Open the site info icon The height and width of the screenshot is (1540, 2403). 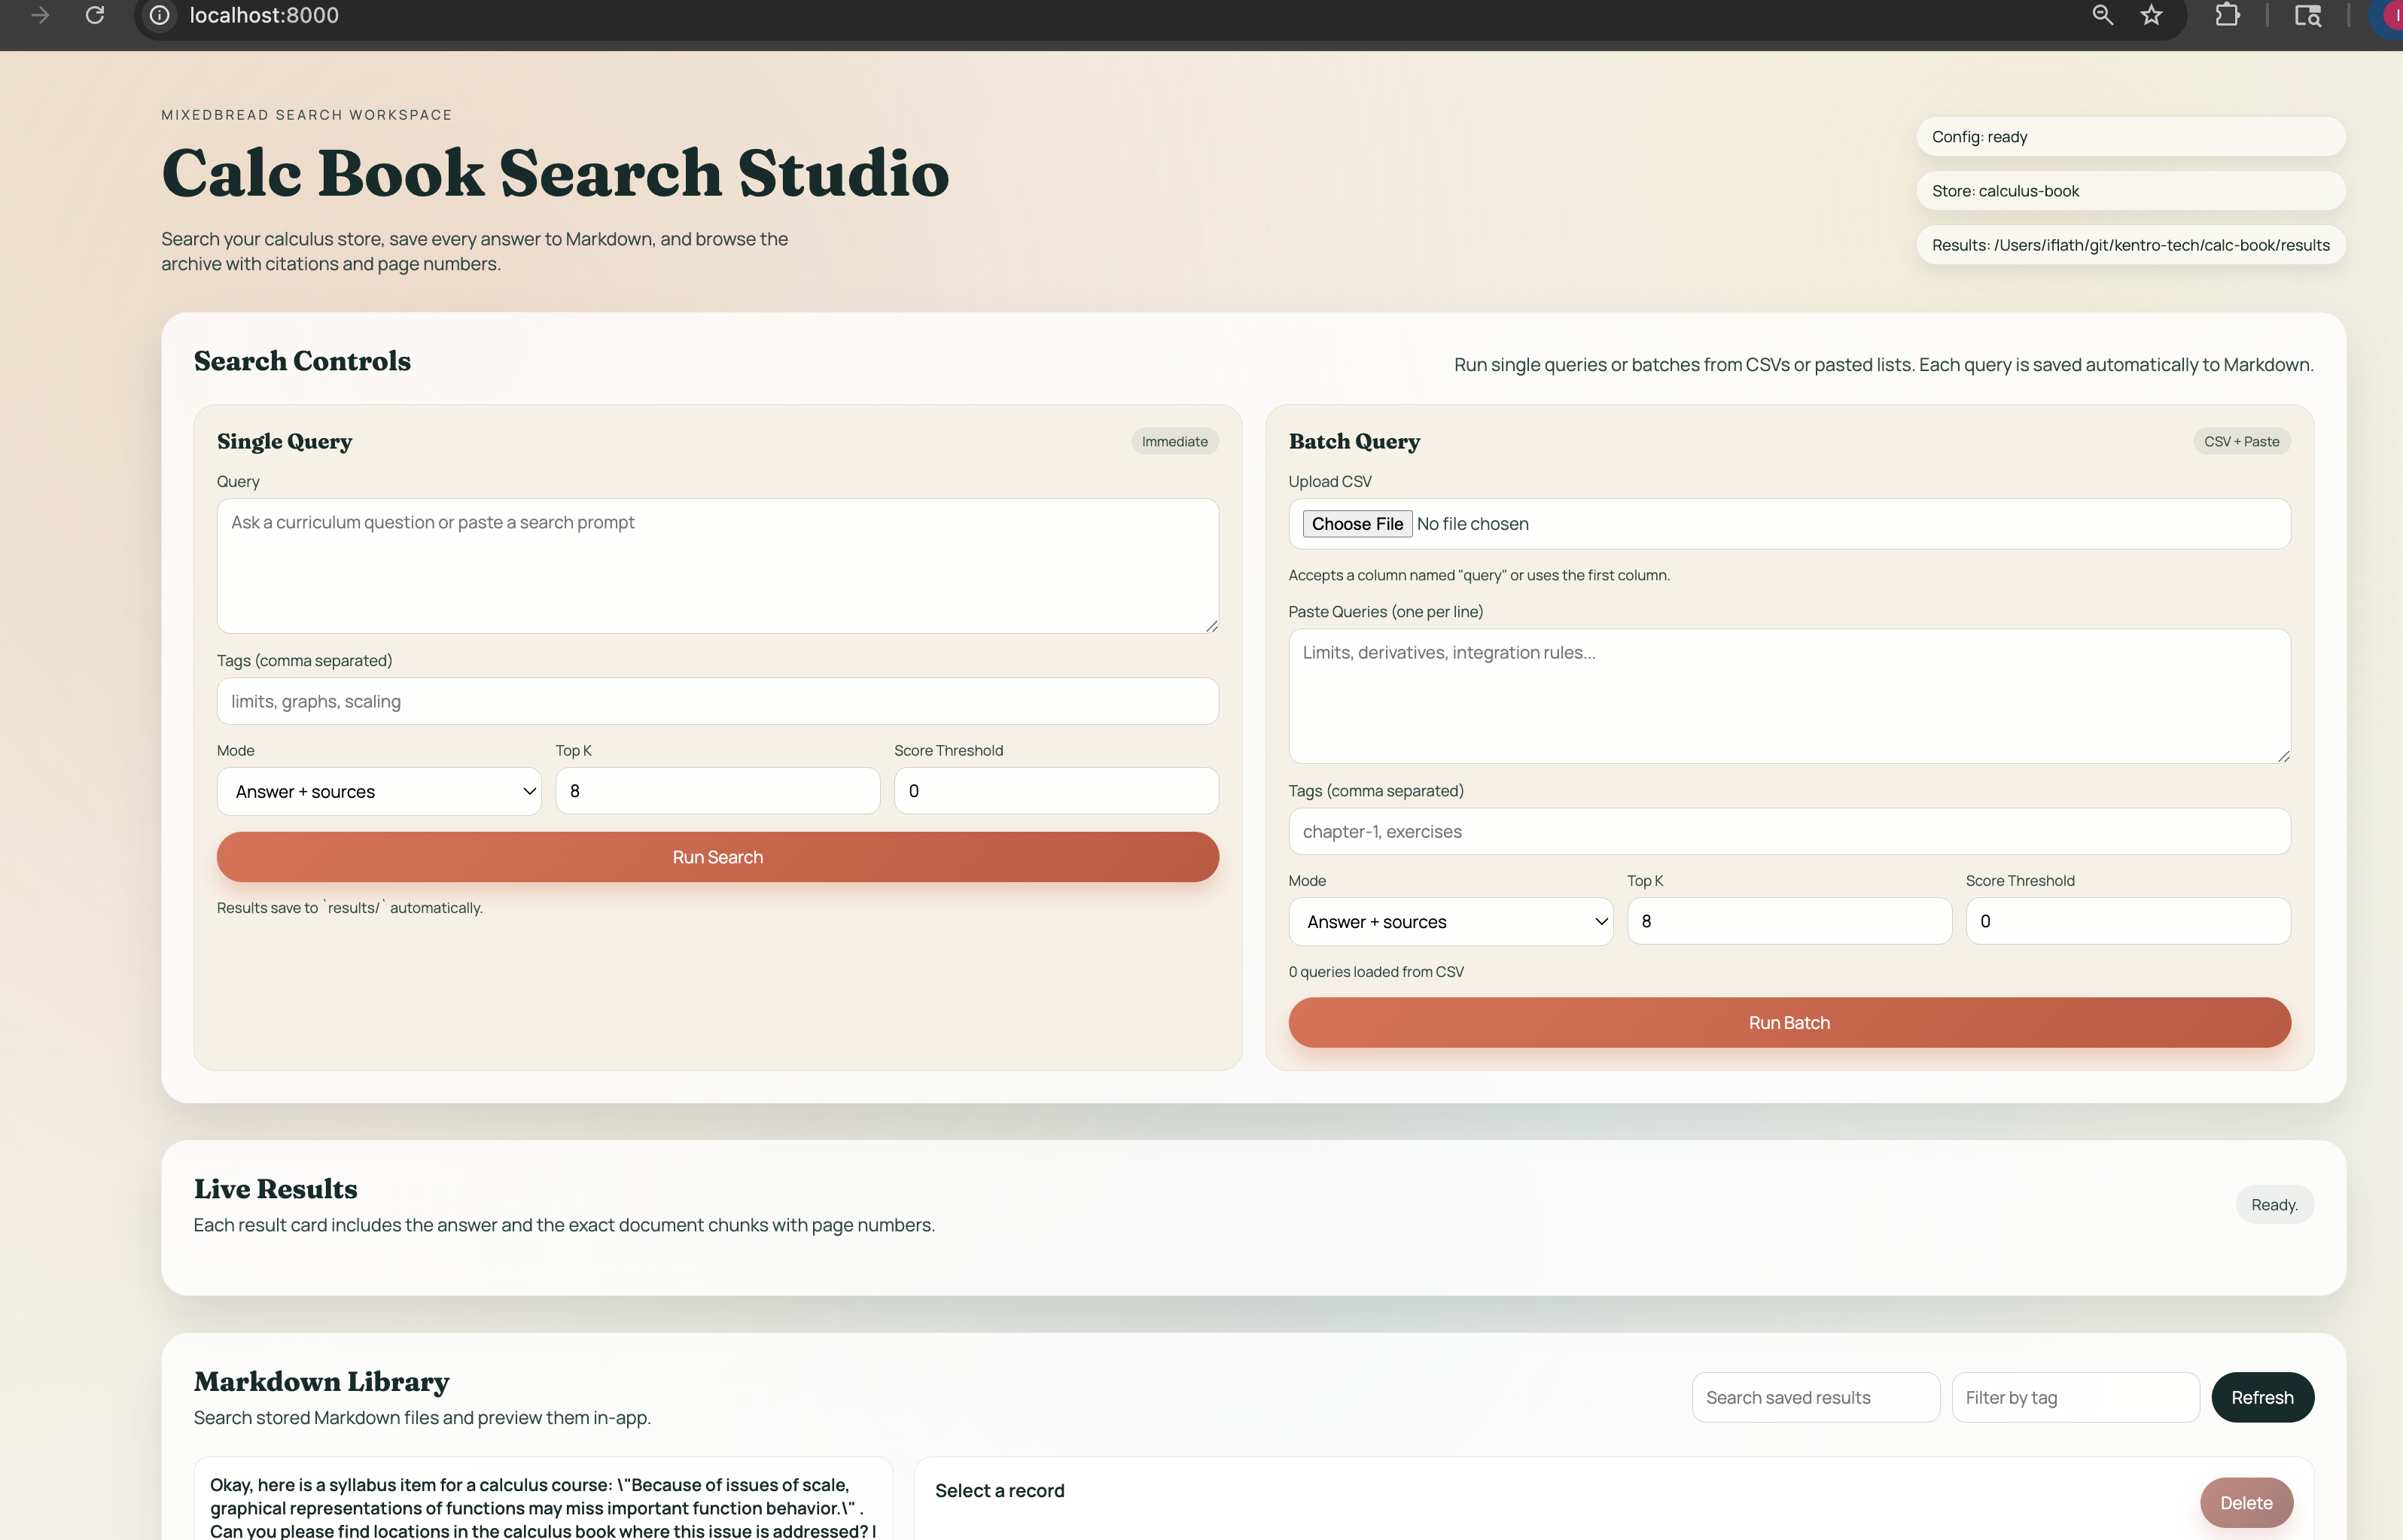click(x=159, y=15)
